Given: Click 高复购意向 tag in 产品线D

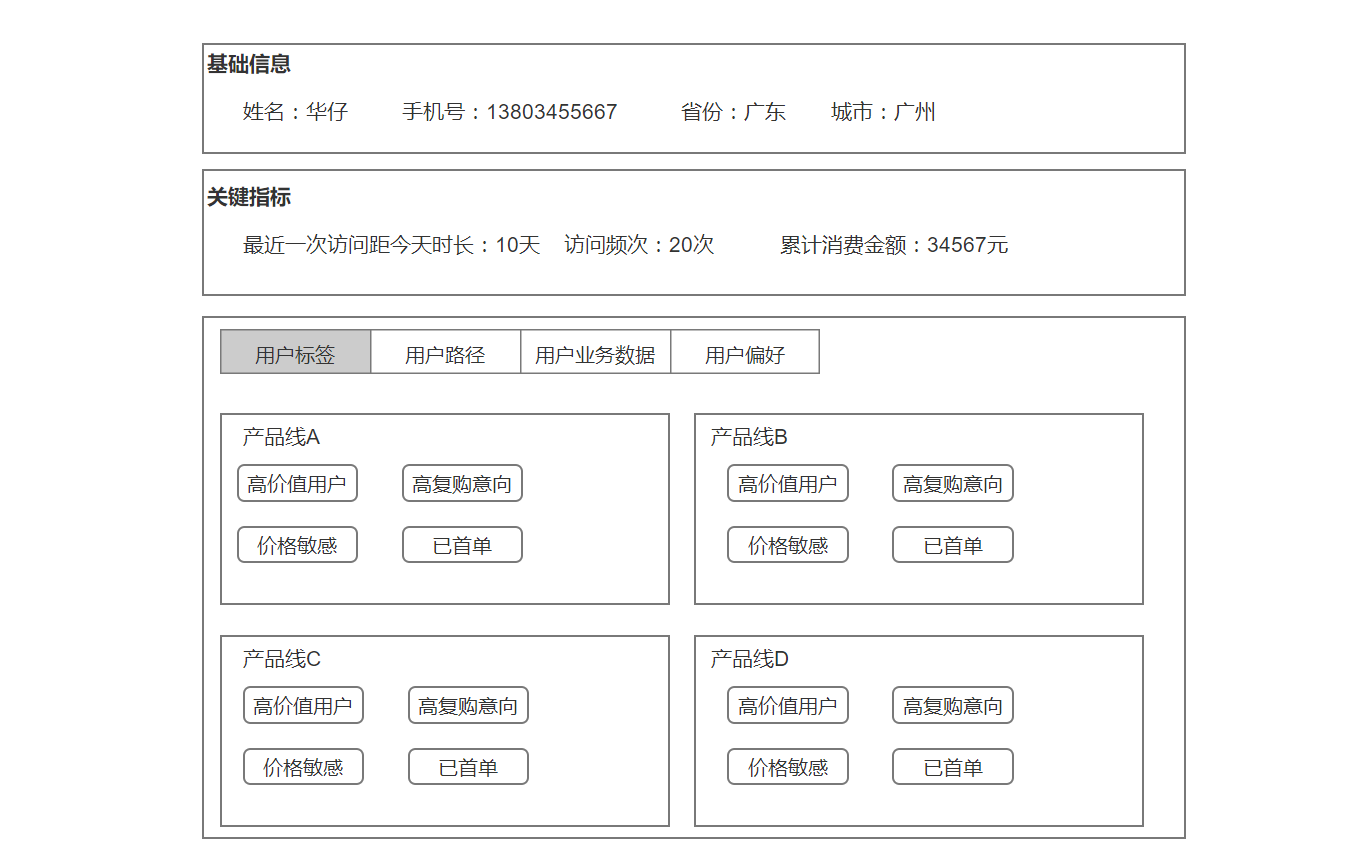Looking at the screenshot, I should [953, 706].
